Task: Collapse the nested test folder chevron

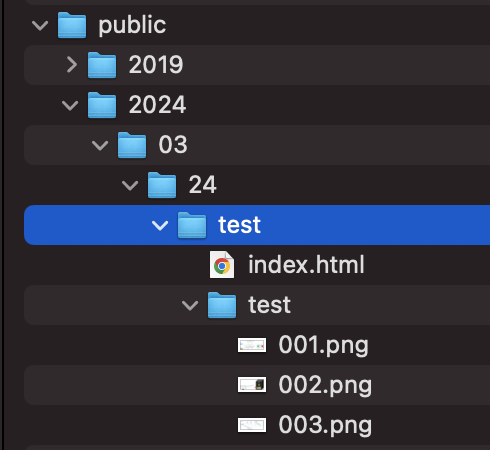Action: [190, 305]
